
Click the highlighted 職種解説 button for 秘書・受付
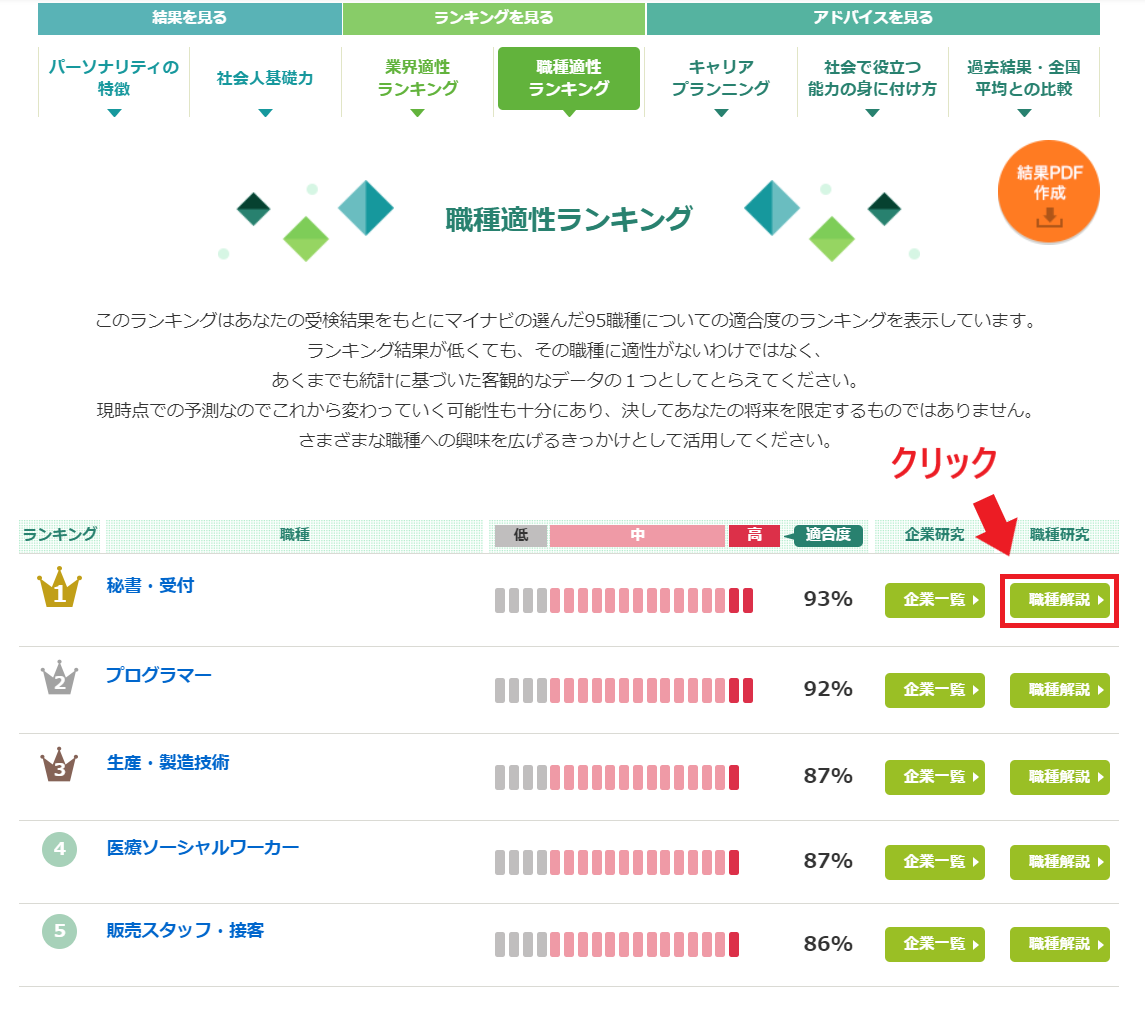[1059, 600]
